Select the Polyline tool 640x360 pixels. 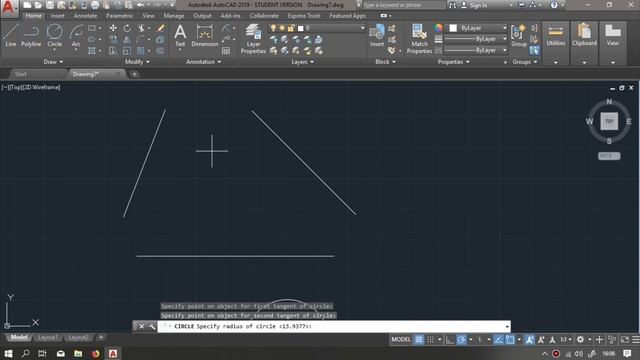[x=31, y=35]
